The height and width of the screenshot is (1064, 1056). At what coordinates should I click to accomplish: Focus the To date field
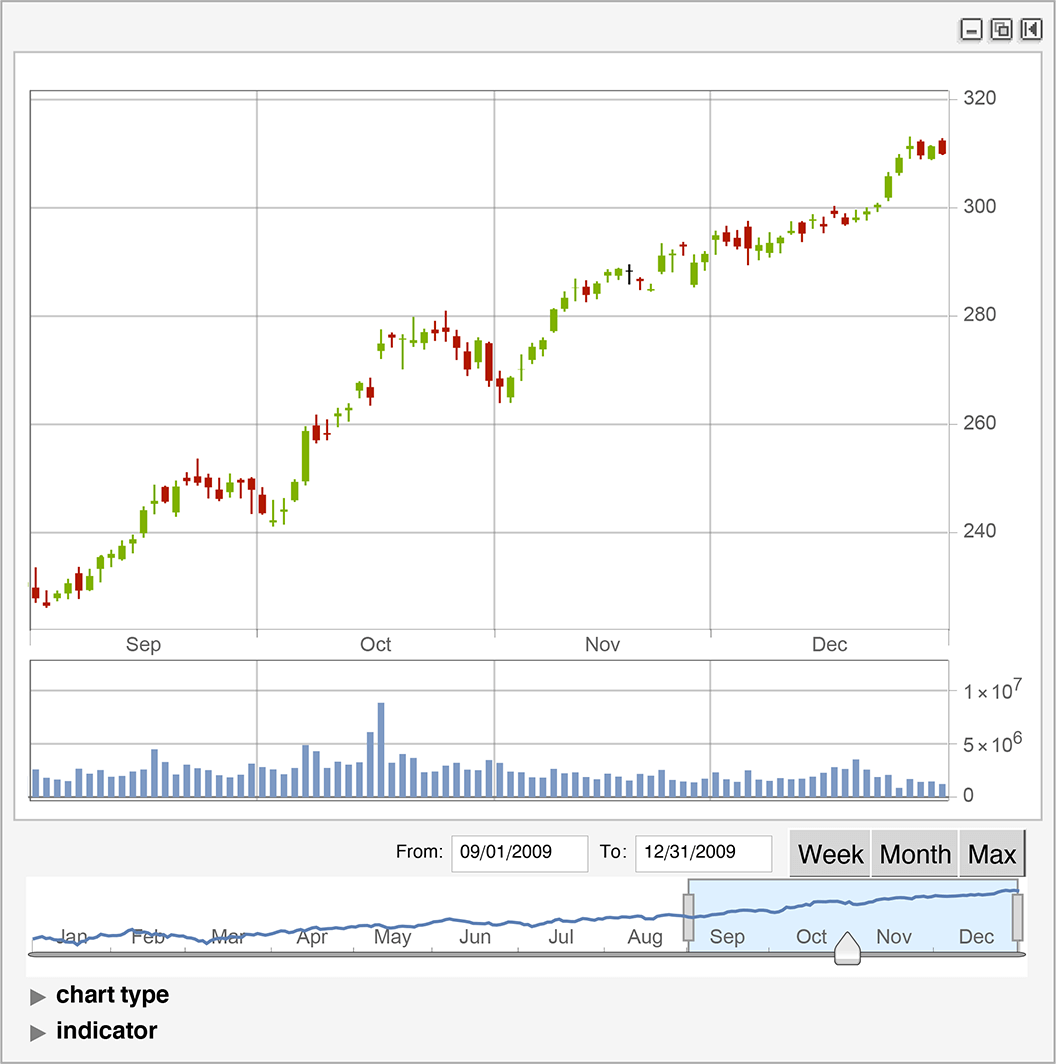click(x=703, y=853)
